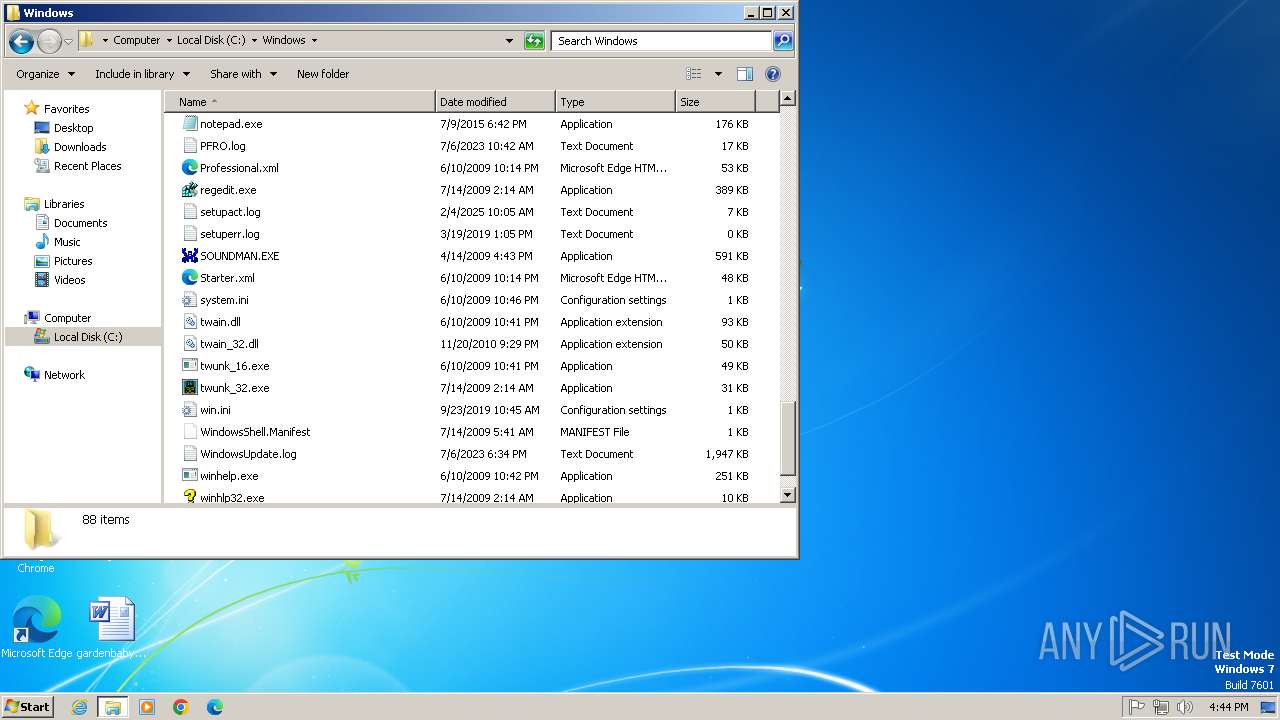
Task: Select the WindowsShell.Manifest file name
Action: tap(255, 432)
